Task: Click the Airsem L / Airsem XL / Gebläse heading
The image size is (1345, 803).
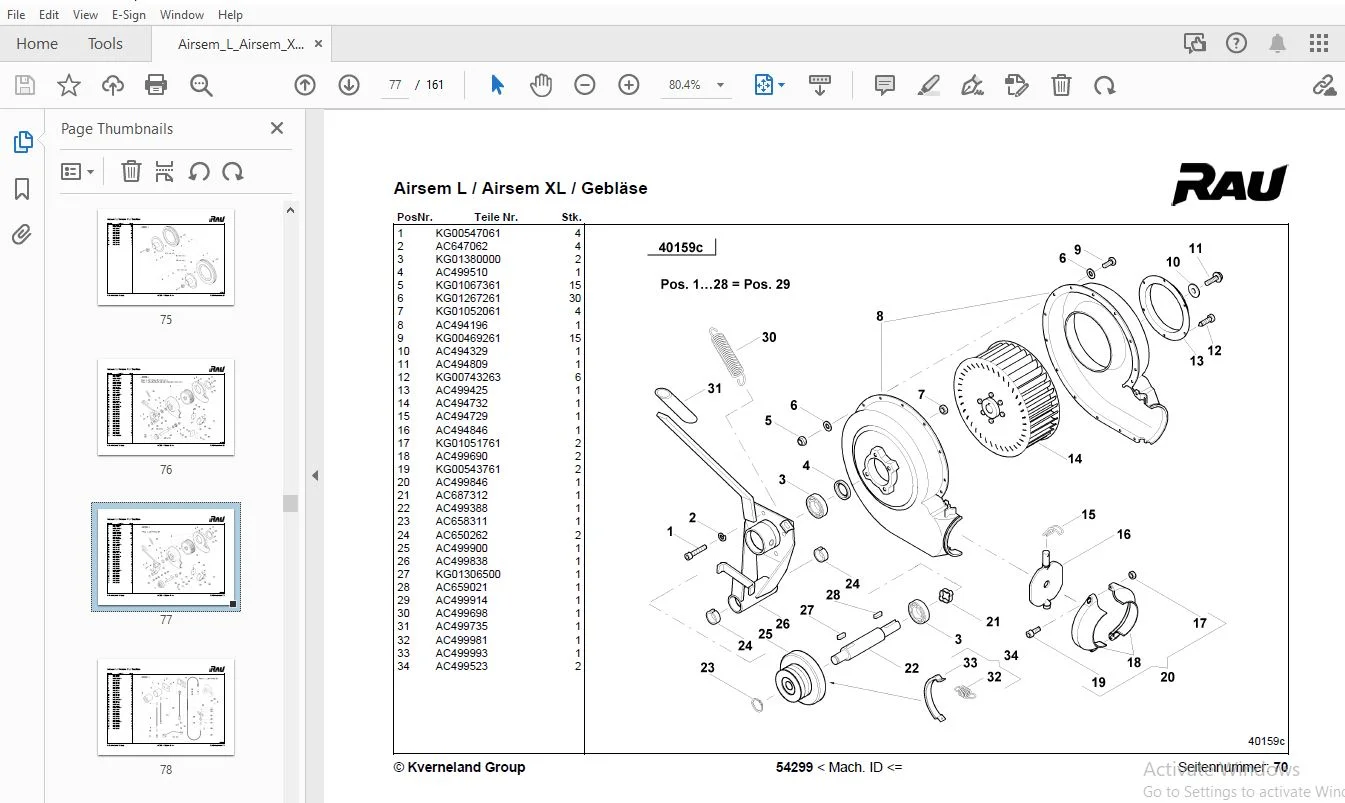Action: pyautogui.click(x=521, y=188)
